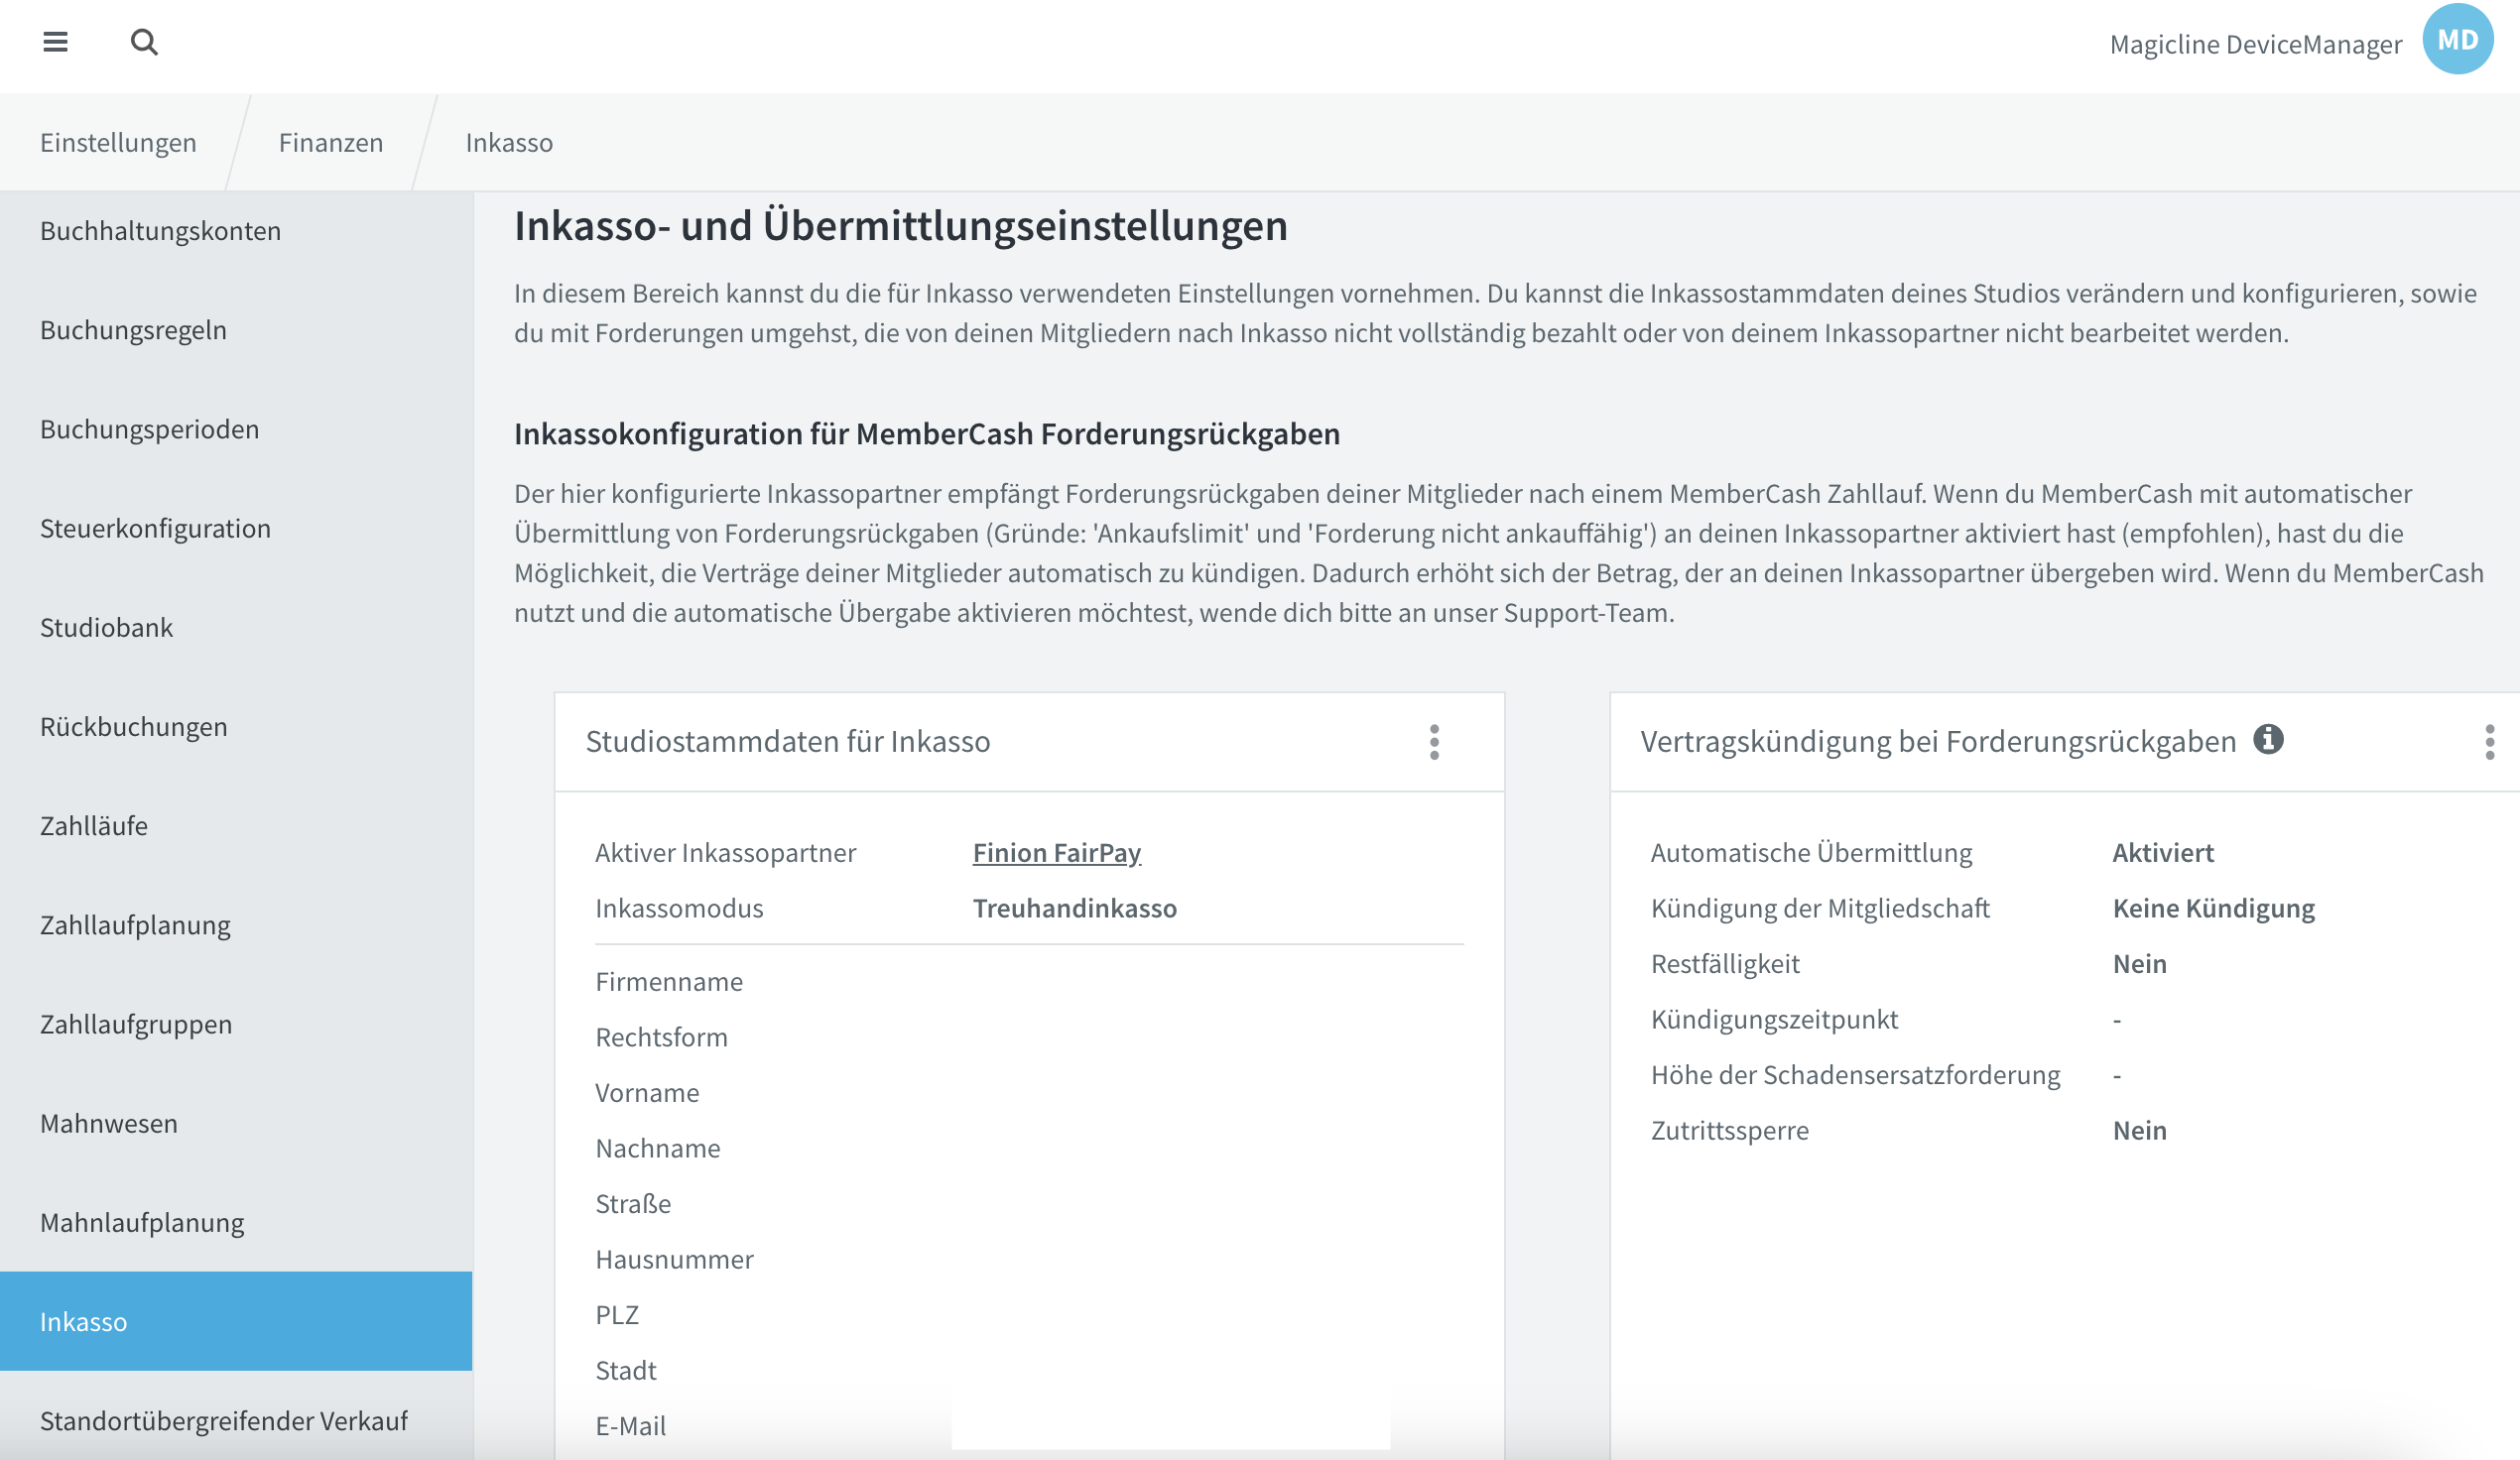Show info about Vertragskündigung bei Forderungsrückgaben
Screen dimensions: 2520x1460
tap(2268, 739)
